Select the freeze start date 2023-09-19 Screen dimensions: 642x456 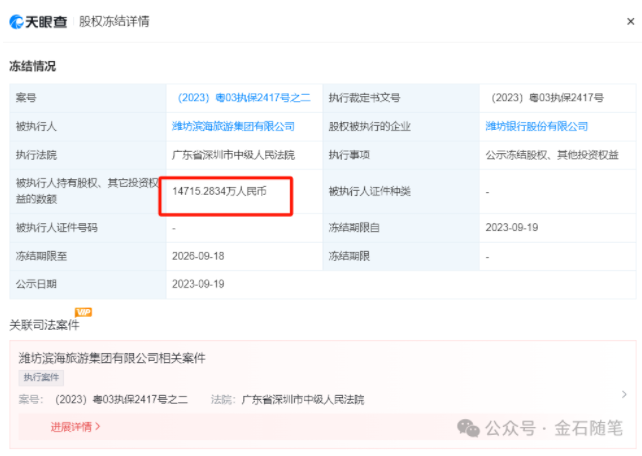click(x=512, y=228)
